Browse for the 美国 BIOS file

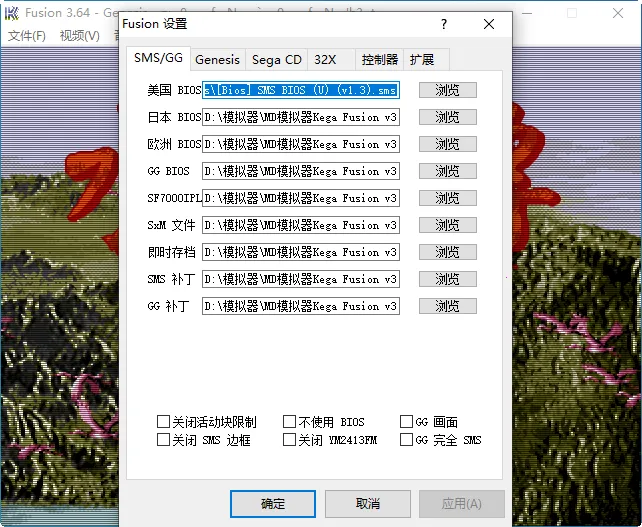(x=447, y=90)
